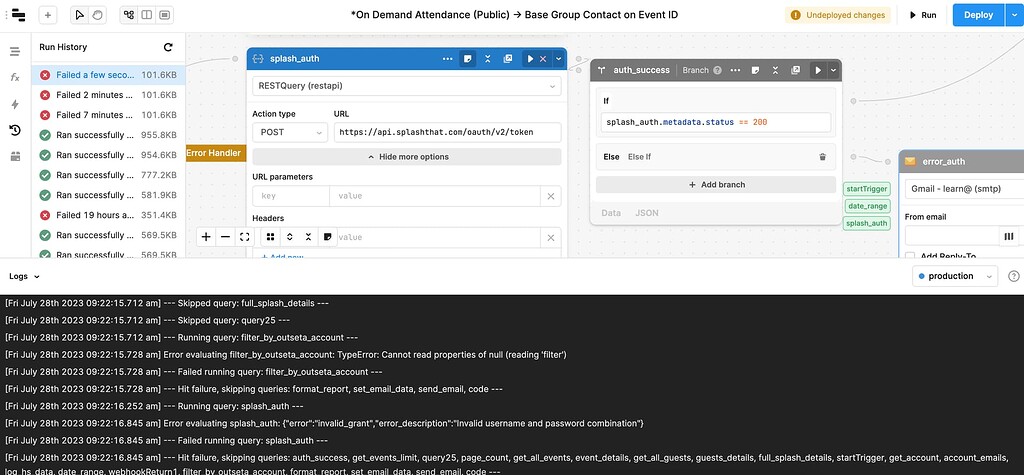Screen dimensions: 1024x475
Task: Switch to JSON tab in auth_success
Action: [647, 213]
